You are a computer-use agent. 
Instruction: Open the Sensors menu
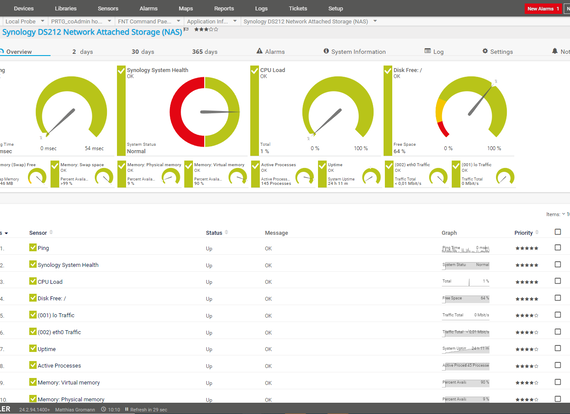tap(108, 8)
